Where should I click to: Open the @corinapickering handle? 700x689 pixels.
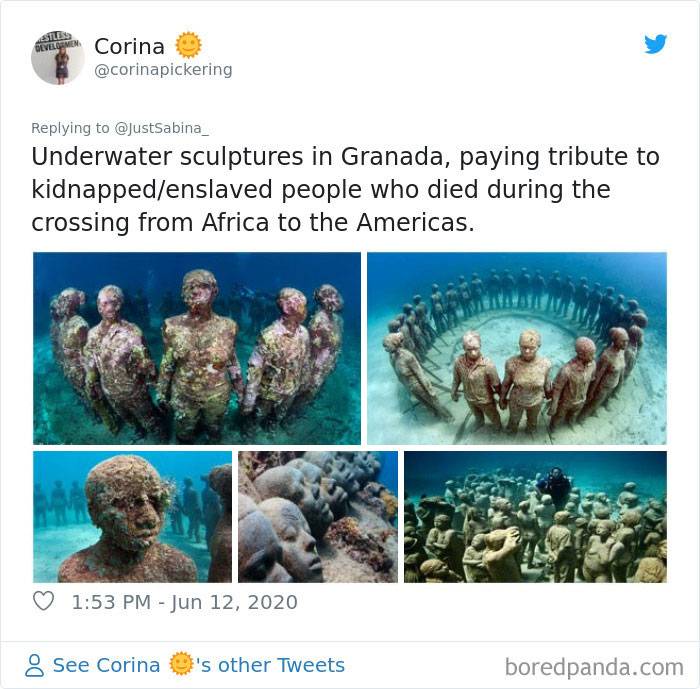(x=163, y=70)
